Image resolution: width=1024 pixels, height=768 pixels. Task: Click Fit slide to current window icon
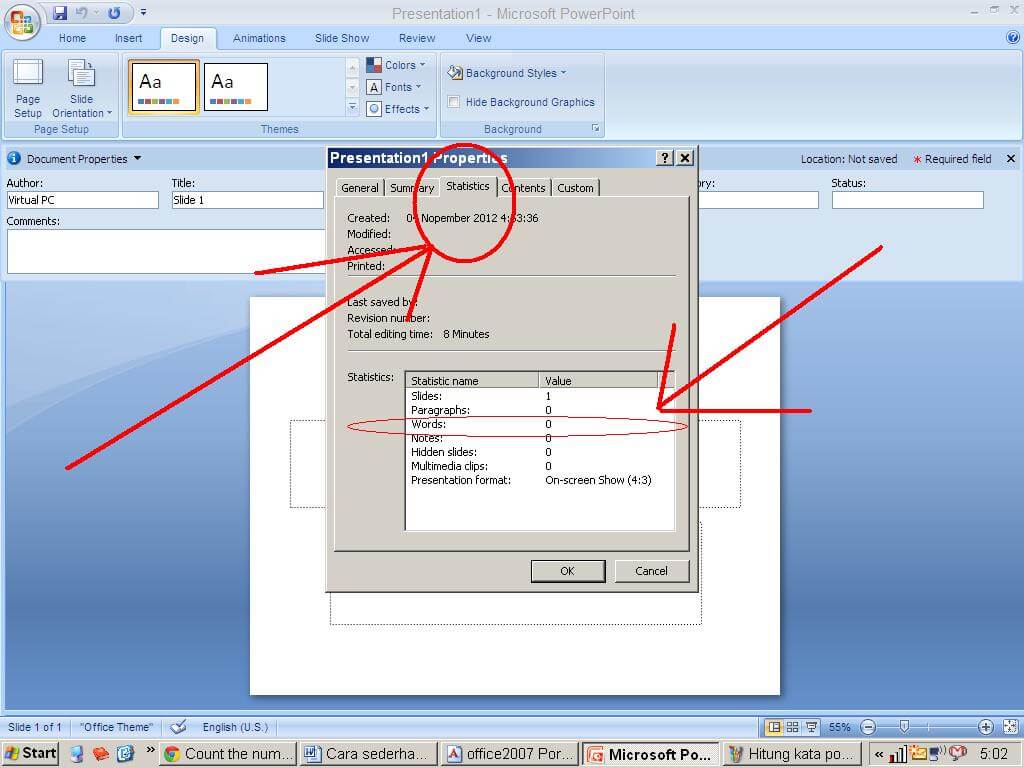coord(1010,727)
